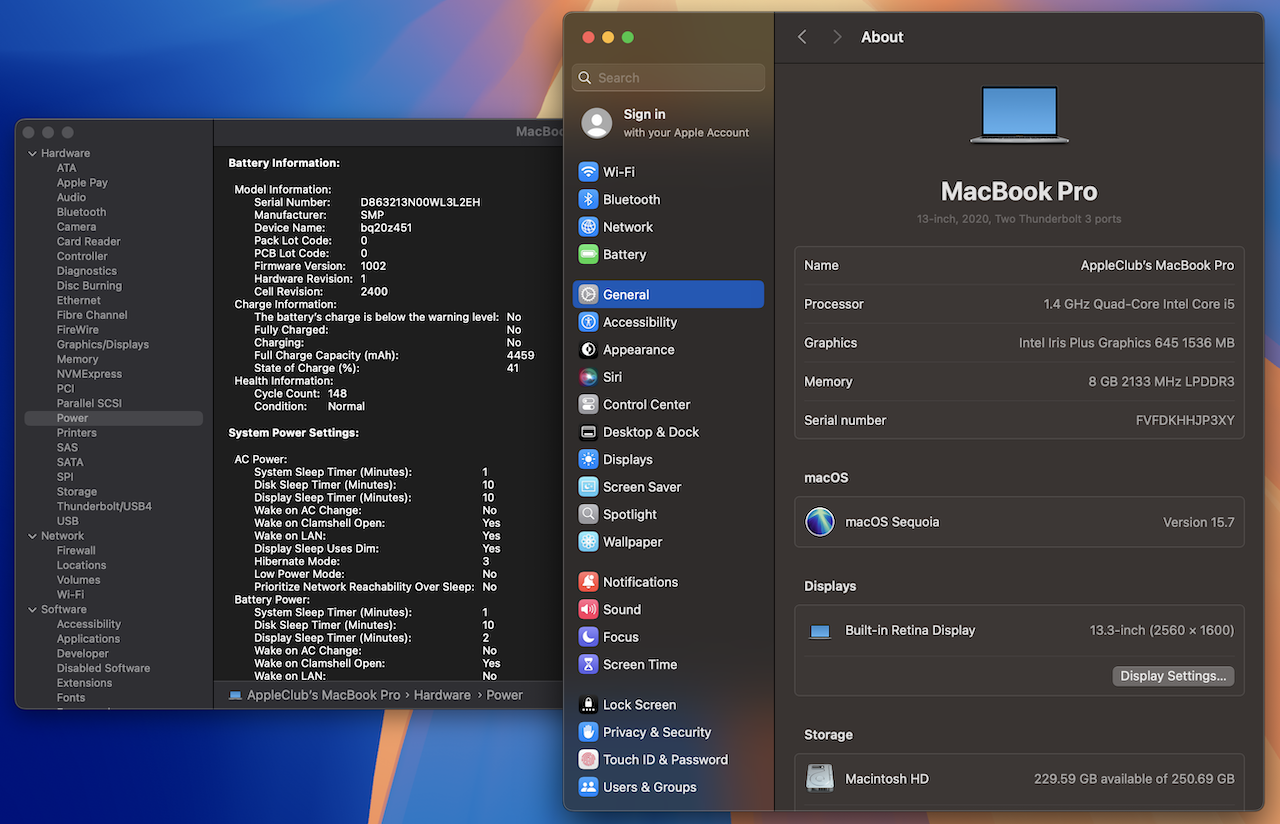Select Fonts under Software
The width and height of the screenshot is (1280, 824).
tap(71, 698)
